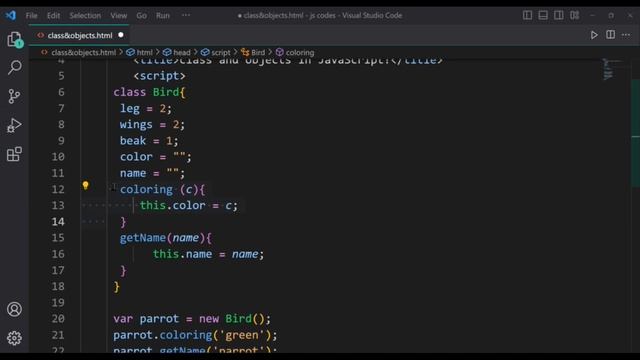This screenshot has width=640, height=360.
Task: Toggle the primary side bar layout icon
Action: [527, 16]
